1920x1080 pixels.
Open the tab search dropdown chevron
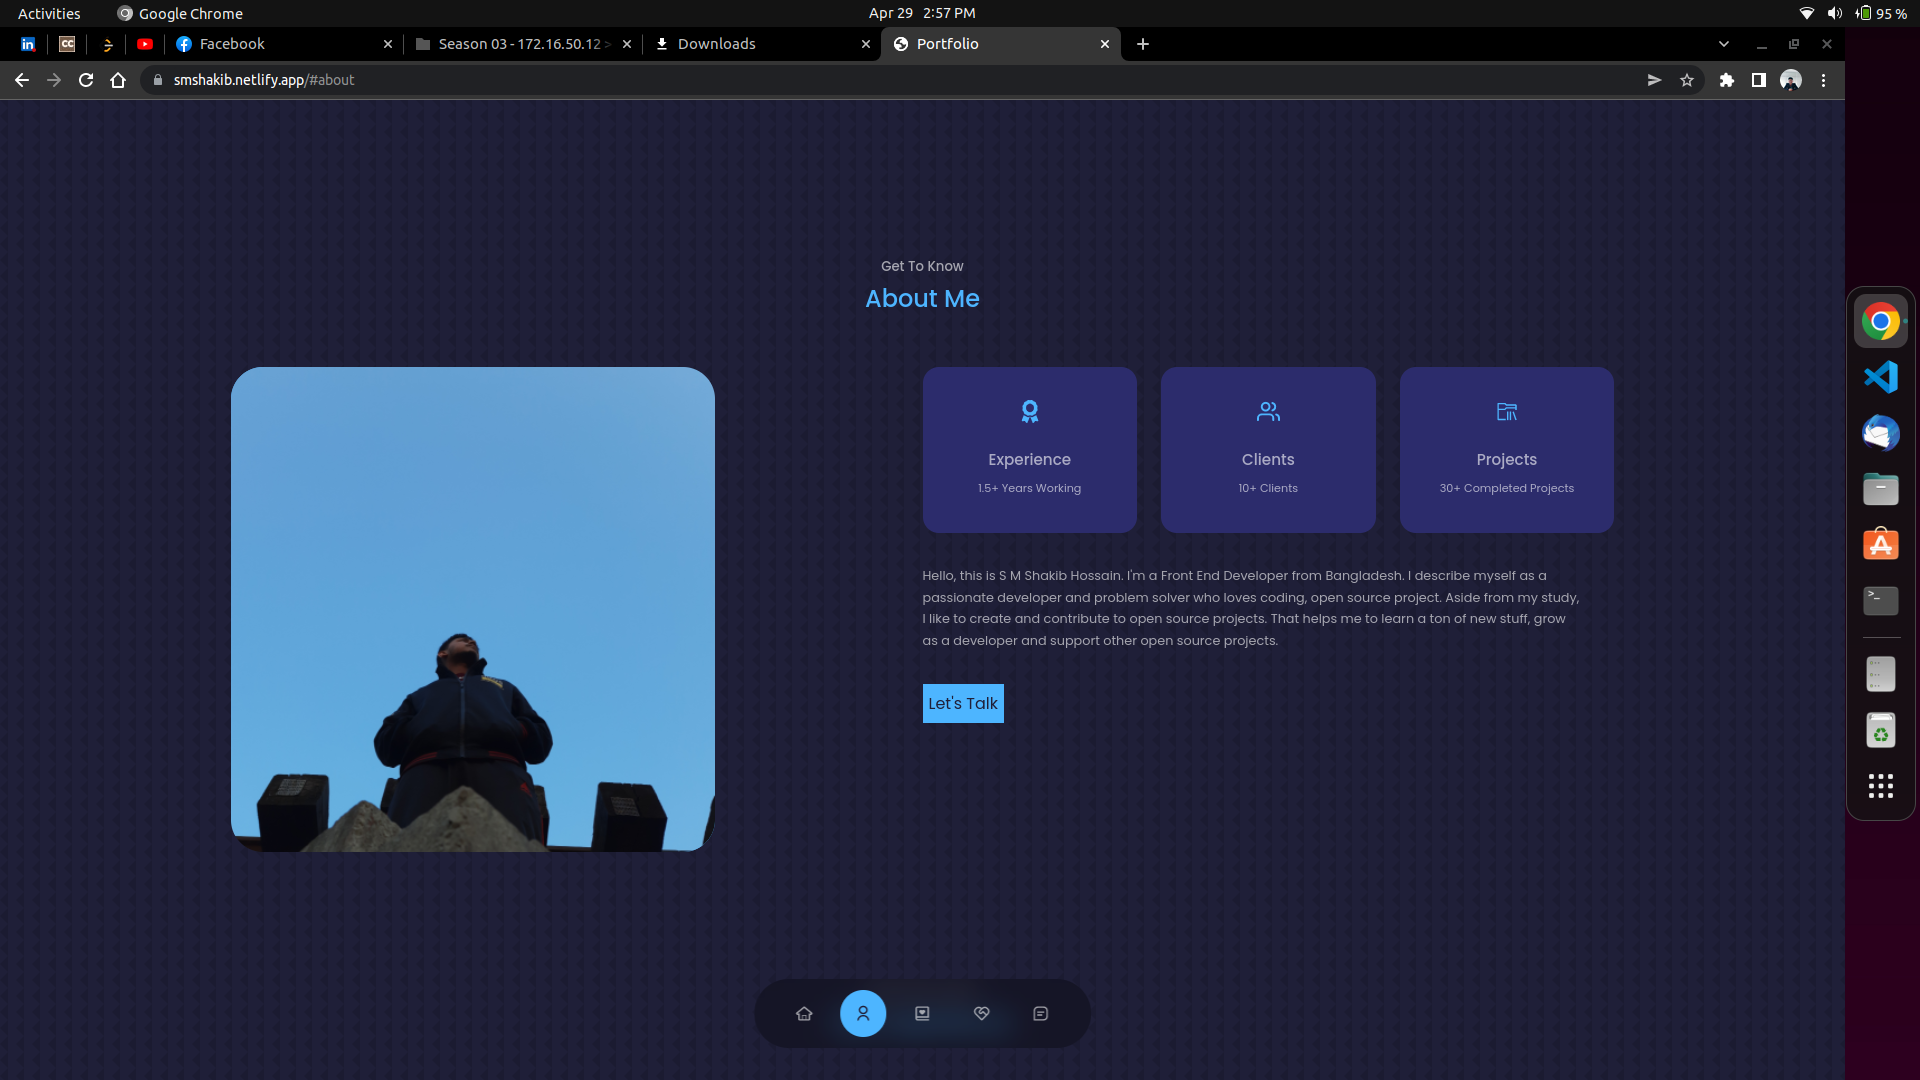point(1723,44)
